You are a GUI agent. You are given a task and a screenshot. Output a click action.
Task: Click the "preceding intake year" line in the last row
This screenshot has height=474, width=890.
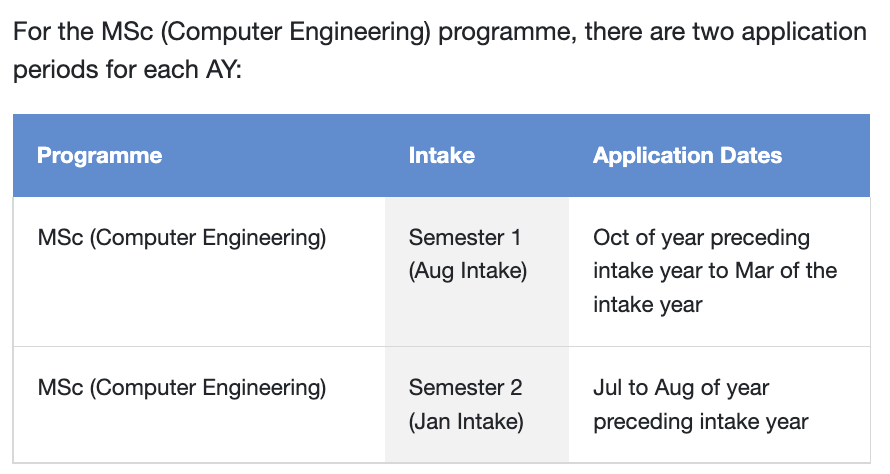[701, 421]
